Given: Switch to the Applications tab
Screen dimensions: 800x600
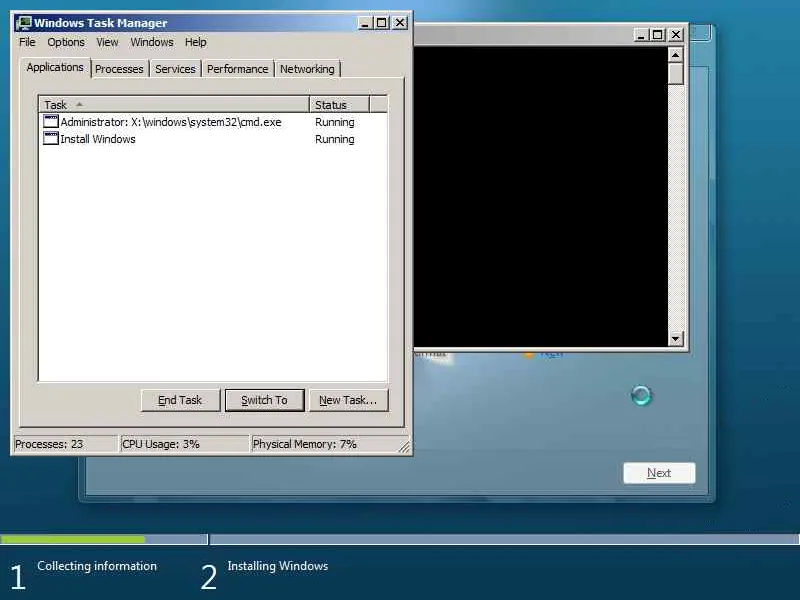Looking at the screenshot, I should 55,67.
